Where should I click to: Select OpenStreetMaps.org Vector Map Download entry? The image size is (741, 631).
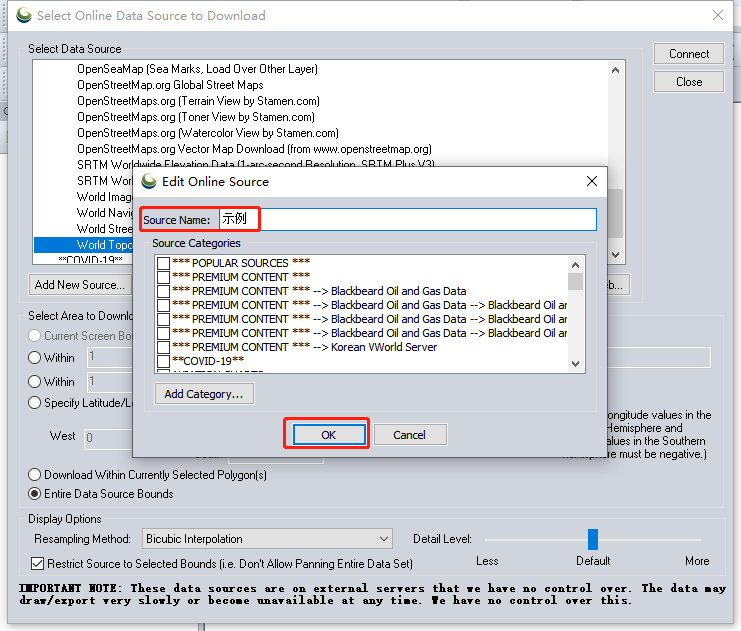coord(254,149)
